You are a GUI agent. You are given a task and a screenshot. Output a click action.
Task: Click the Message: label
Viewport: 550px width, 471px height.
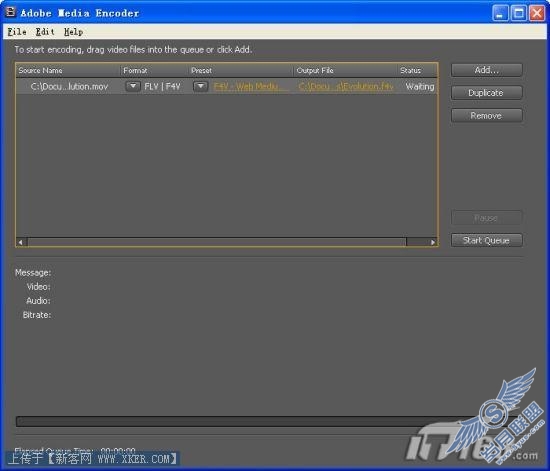[x=33, y=272]
